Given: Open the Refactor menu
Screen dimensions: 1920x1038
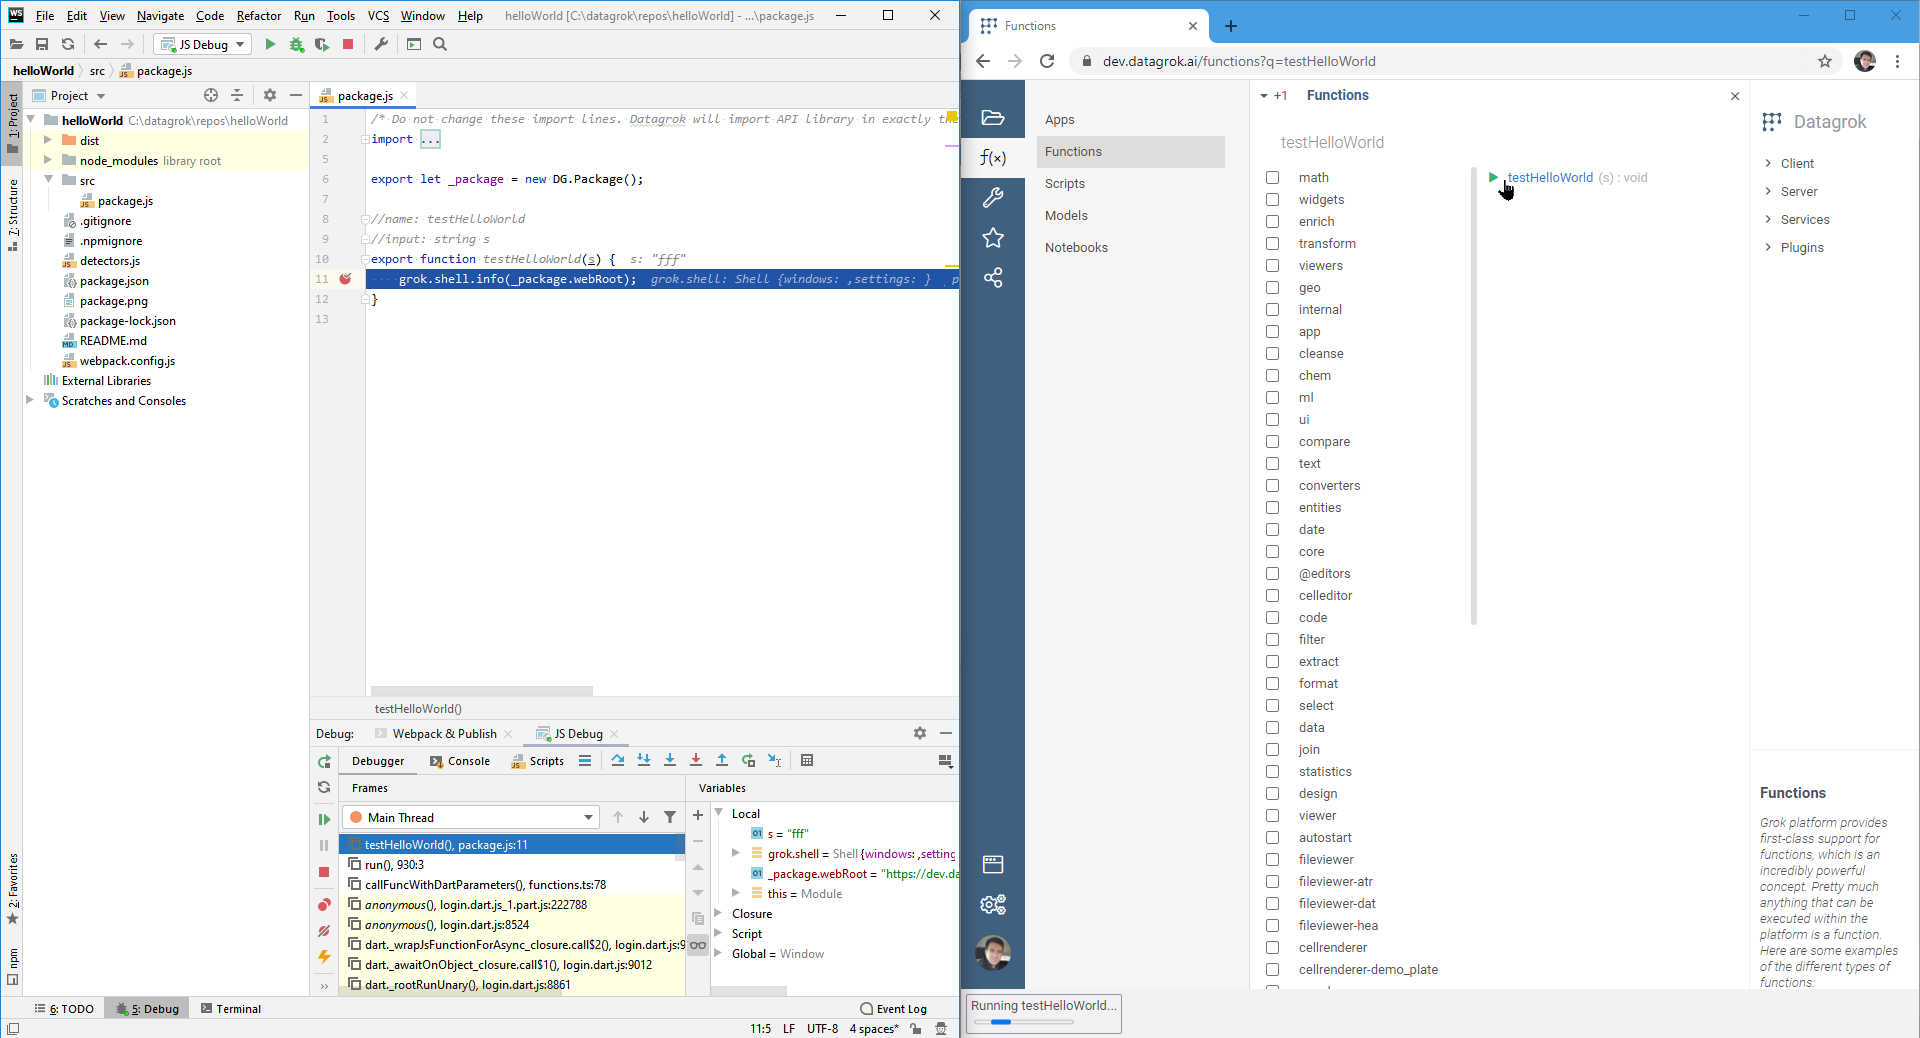Looking at the screenshot, I should coord(258,15).
